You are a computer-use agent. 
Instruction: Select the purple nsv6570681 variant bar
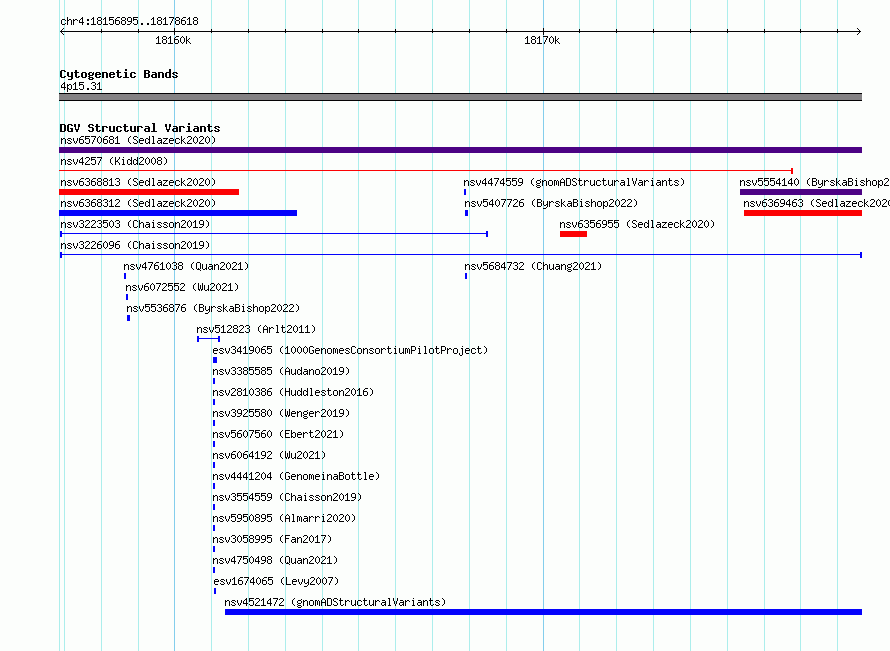pyautogui.click(x=460, y=150)
